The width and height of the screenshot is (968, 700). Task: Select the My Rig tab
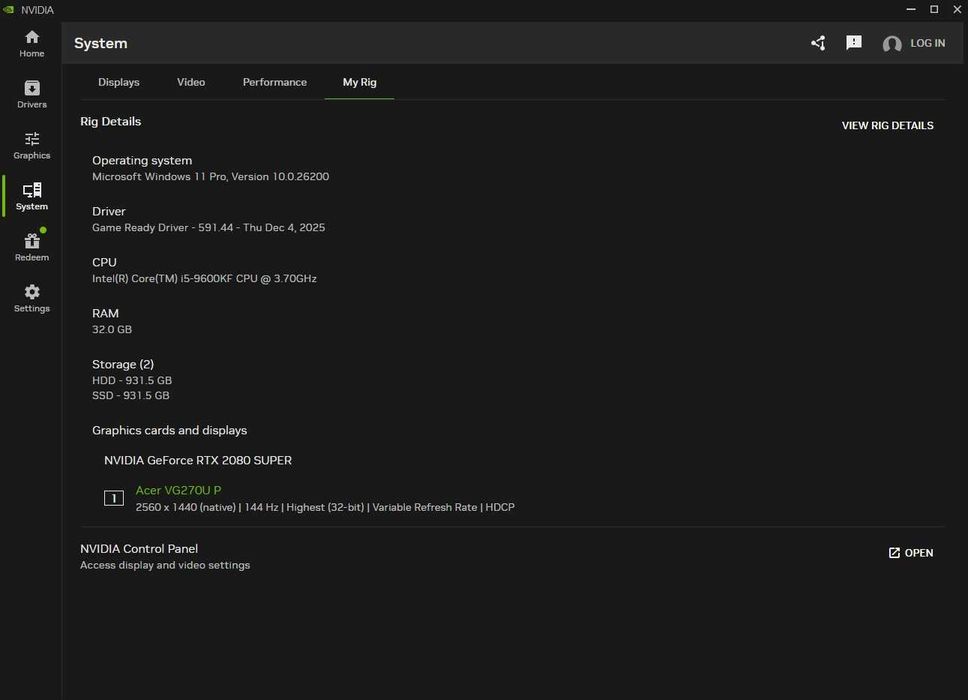(x=360, y=82)
